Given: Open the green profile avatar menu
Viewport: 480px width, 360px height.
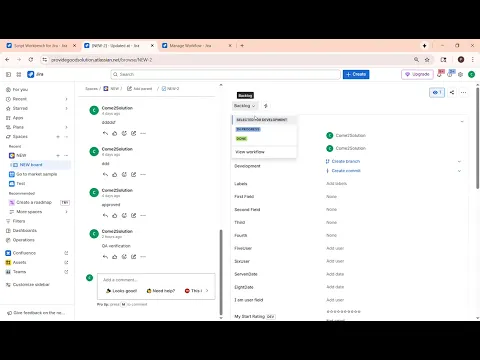Looking at the screenshot, I should click(x=471, y=74).
